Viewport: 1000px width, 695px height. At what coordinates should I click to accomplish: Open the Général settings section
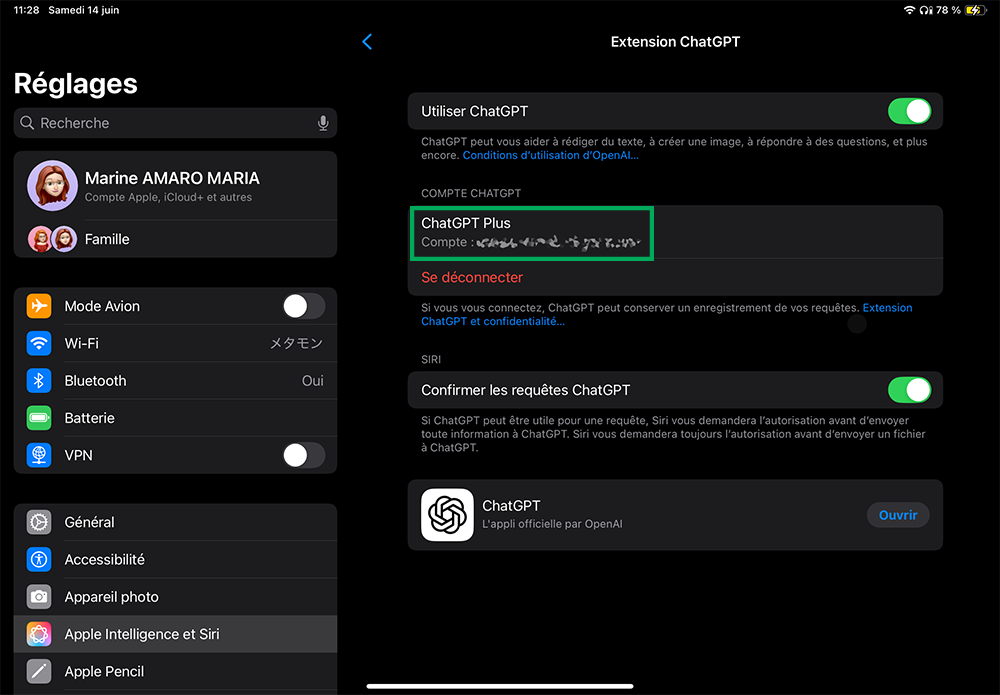pos(175,522)
